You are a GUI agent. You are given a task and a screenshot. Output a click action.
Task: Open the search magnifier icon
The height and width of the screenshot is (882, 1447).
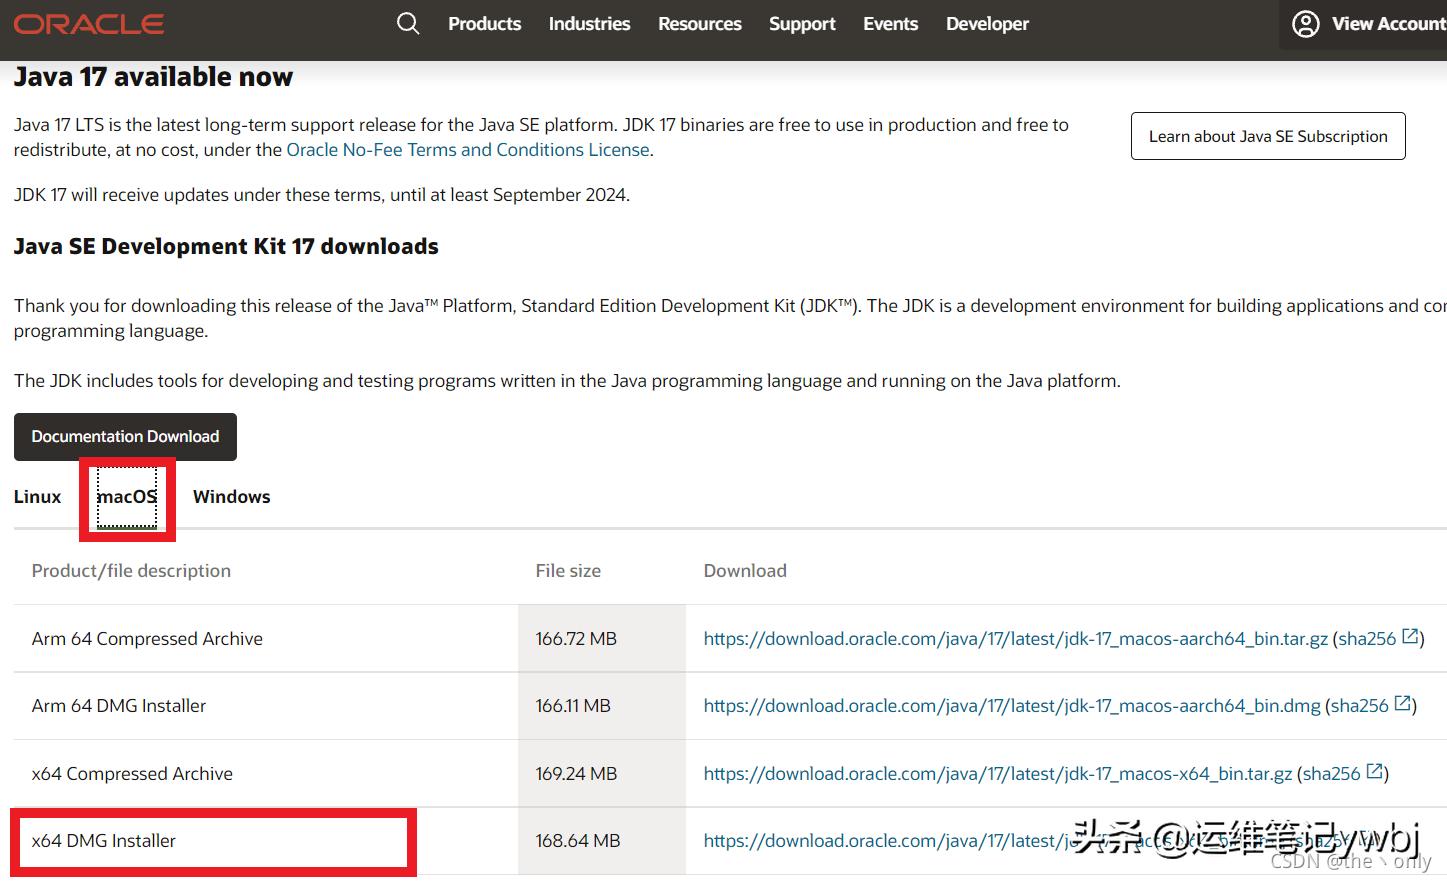point(408,23)
